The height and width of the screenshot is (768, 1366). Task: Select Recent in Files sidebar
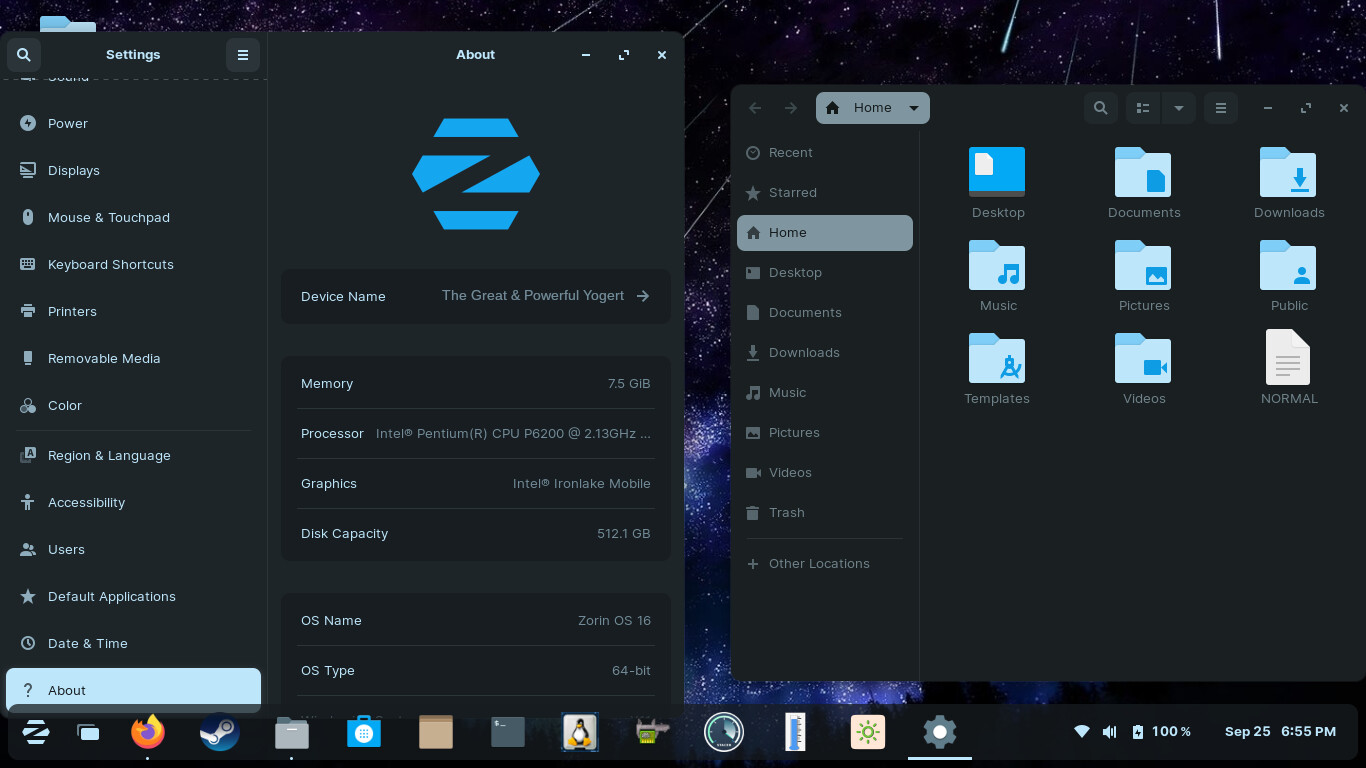[x=825, y=153]
